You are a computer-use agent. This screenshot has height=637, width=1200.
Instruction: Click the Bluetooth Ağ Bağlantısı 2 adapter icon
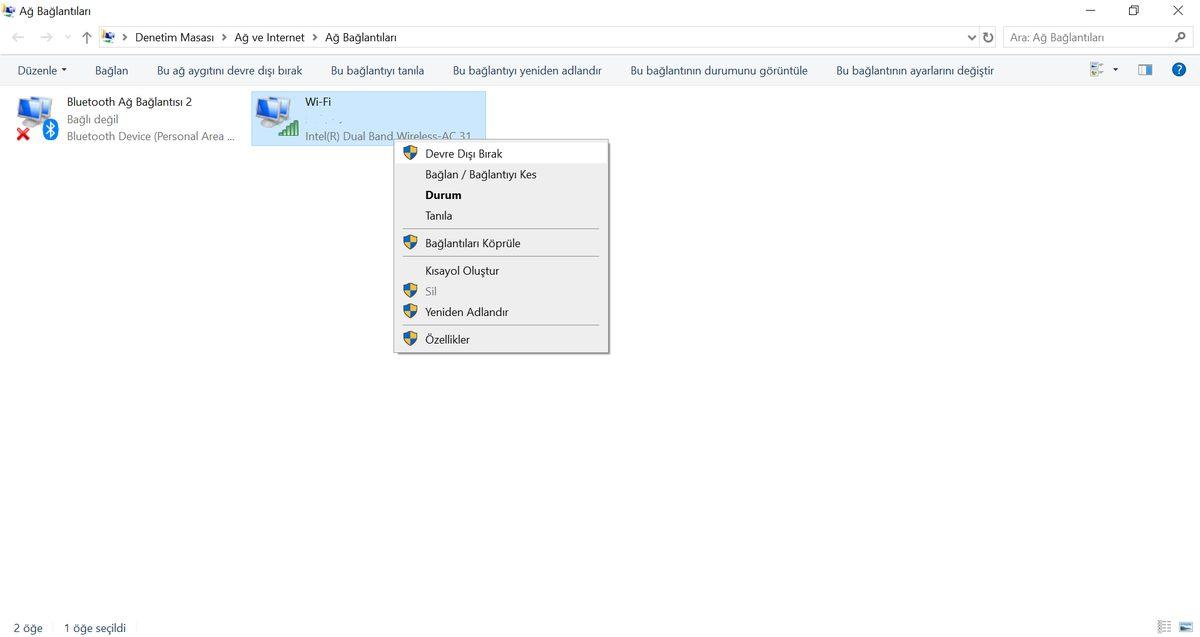pyautogui.click(x=37, y=118)
